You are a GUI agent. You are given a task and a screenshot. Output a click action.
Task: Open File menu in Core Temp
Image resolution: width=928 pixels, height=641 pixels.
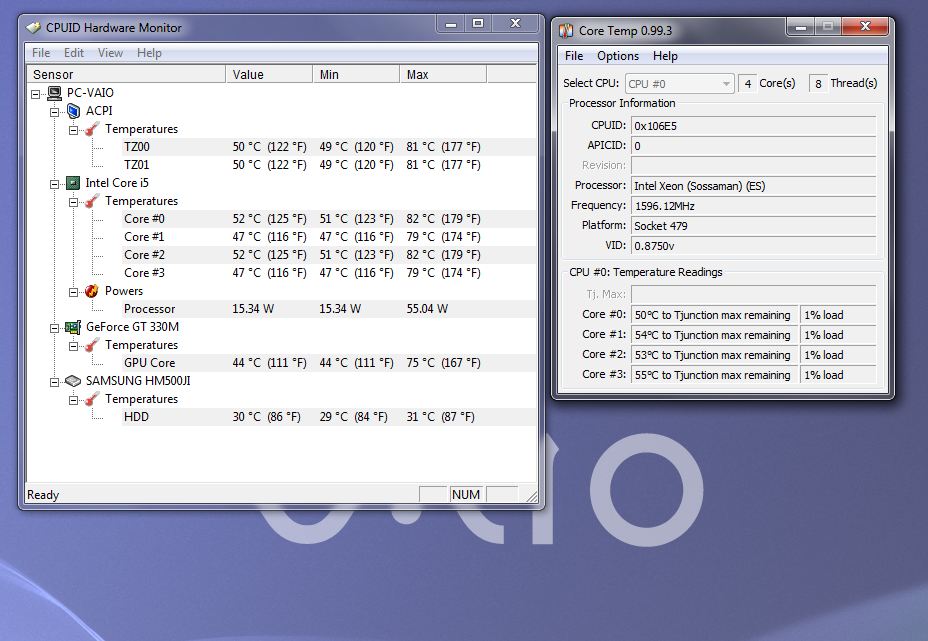[574, 56]
